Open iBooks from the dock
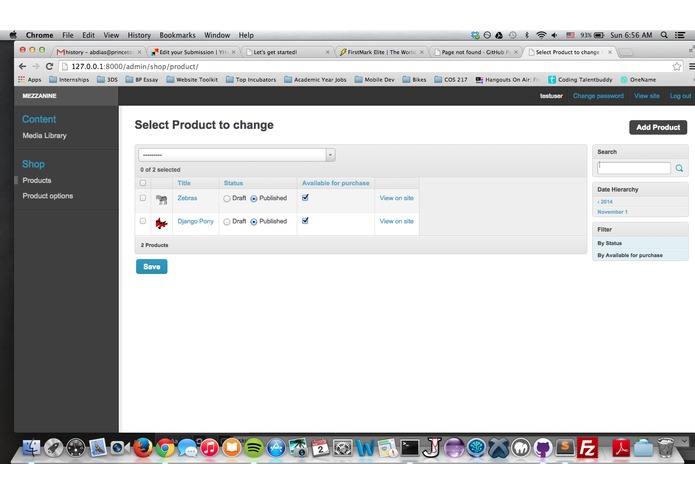The height and width of the screenshot is (494, 695). pyautogui.click(x=232, y=448)
